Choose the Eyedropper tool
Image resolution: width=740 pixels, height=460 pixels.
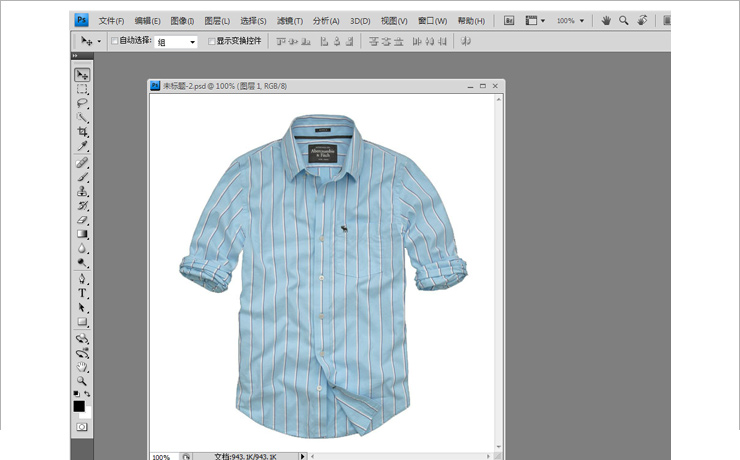82,146
